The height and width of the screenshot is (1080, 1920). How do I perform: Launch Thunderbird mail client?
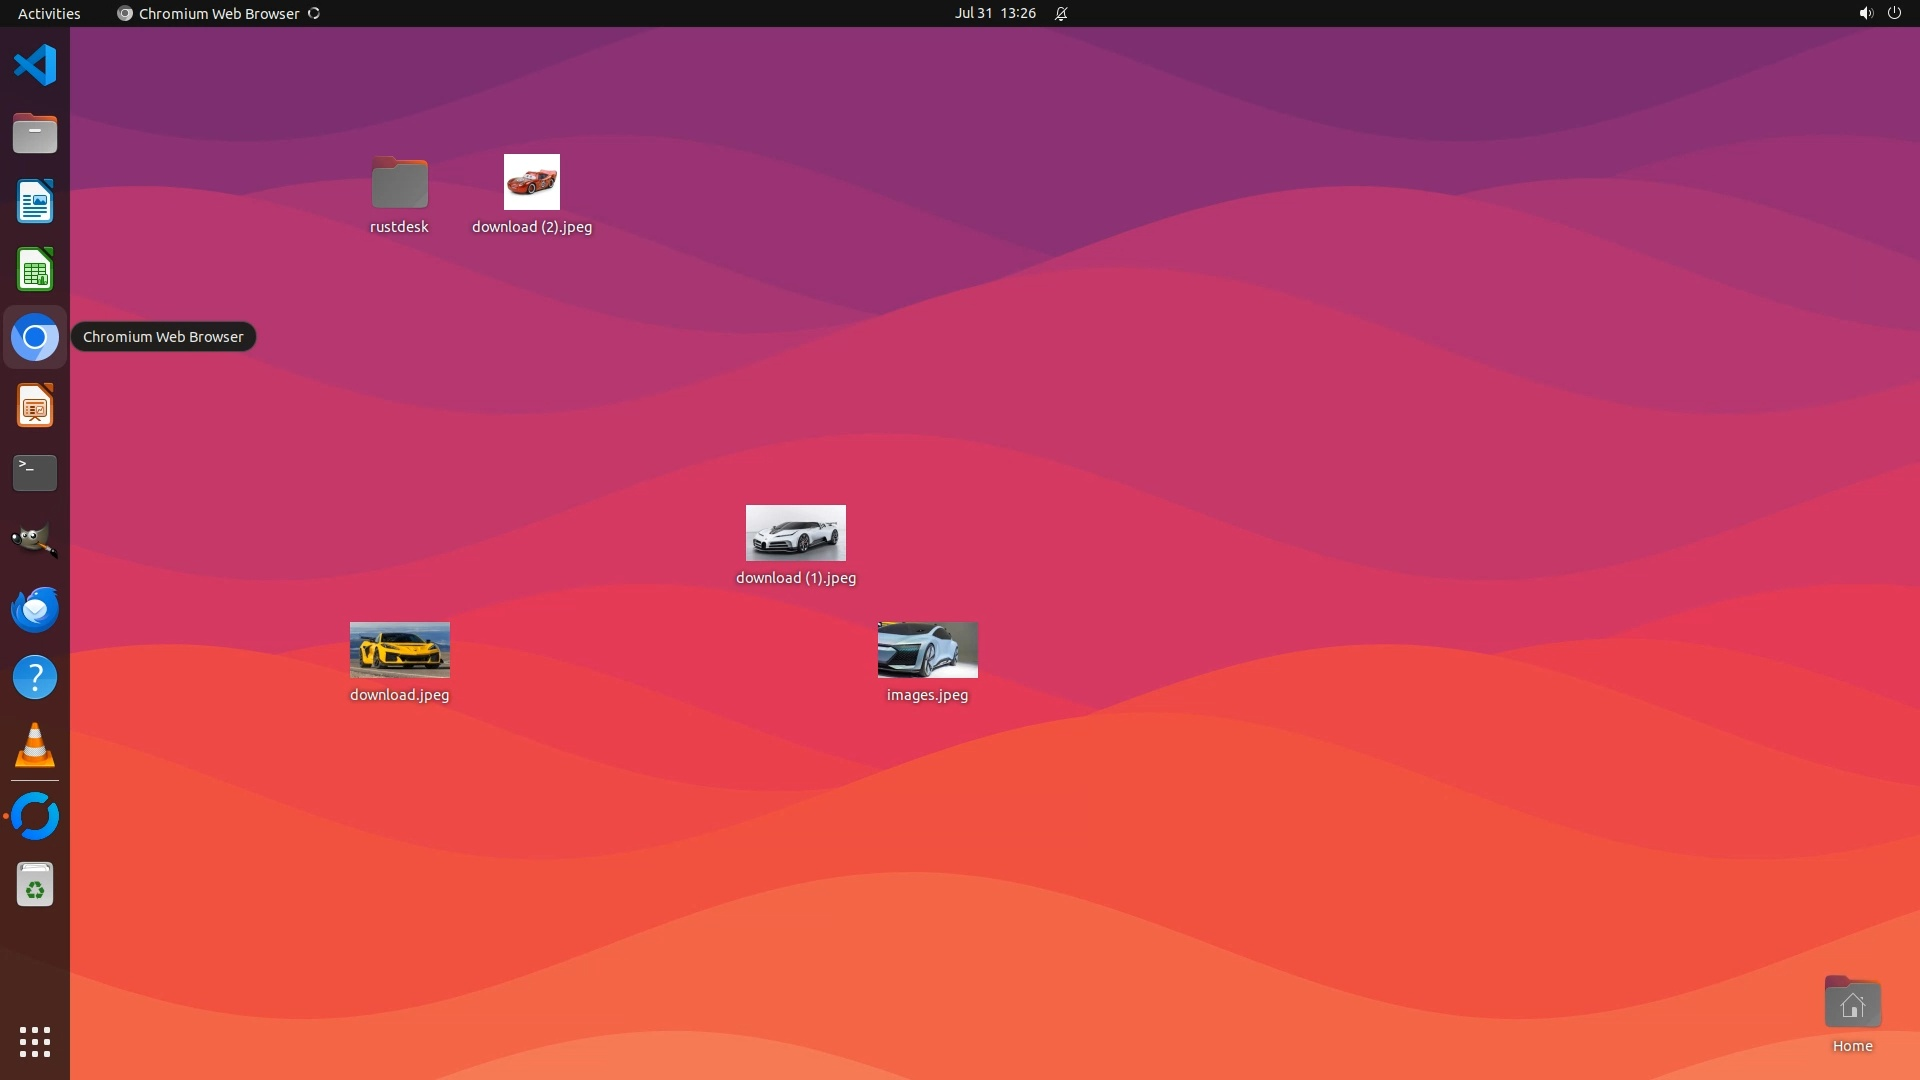(35, 609)
